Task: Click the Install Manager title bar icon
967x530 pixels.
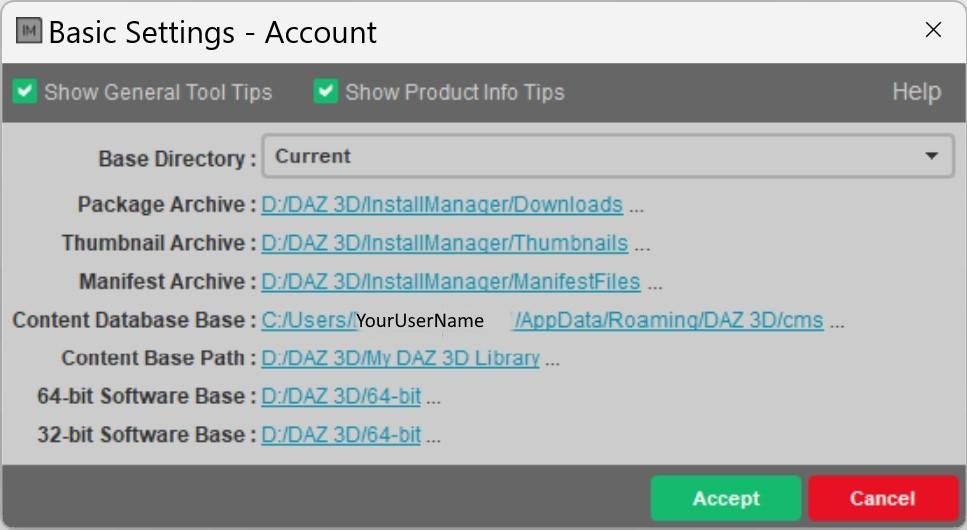Action: (29, 30)
